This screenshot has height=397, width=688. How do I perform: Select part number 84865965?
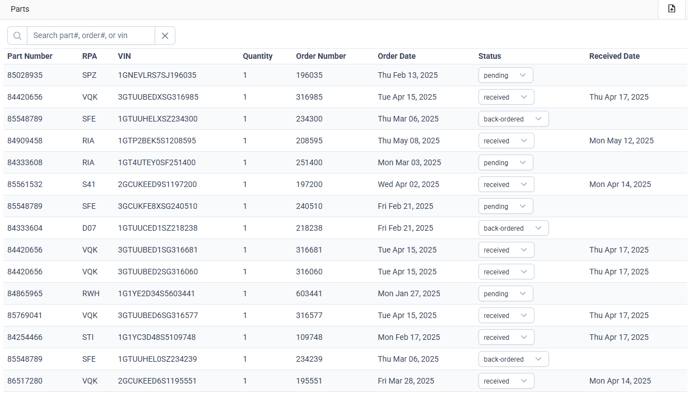(x=25, y=293)
